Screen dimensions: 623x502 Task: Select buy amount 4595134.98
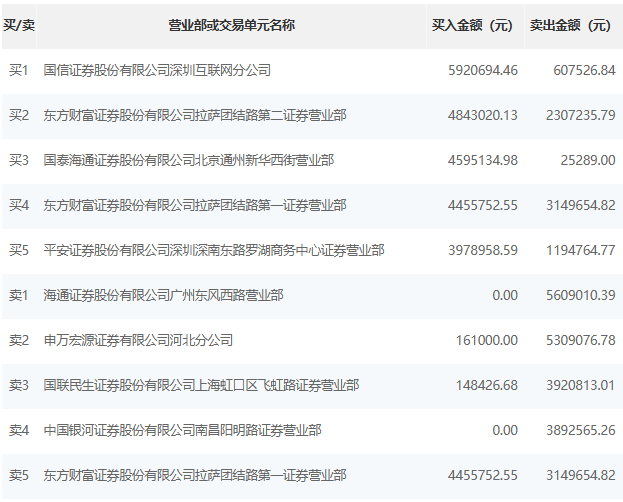pyautogui.click(x=483, y=160)
